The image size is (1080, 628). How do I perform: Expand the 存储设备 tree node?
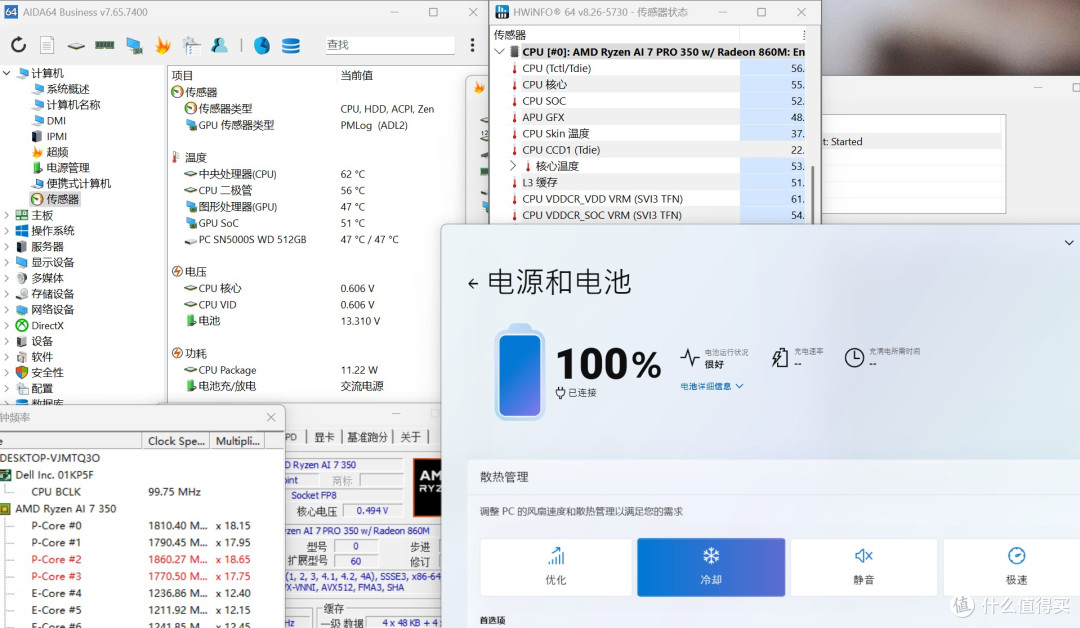point(7,294)
